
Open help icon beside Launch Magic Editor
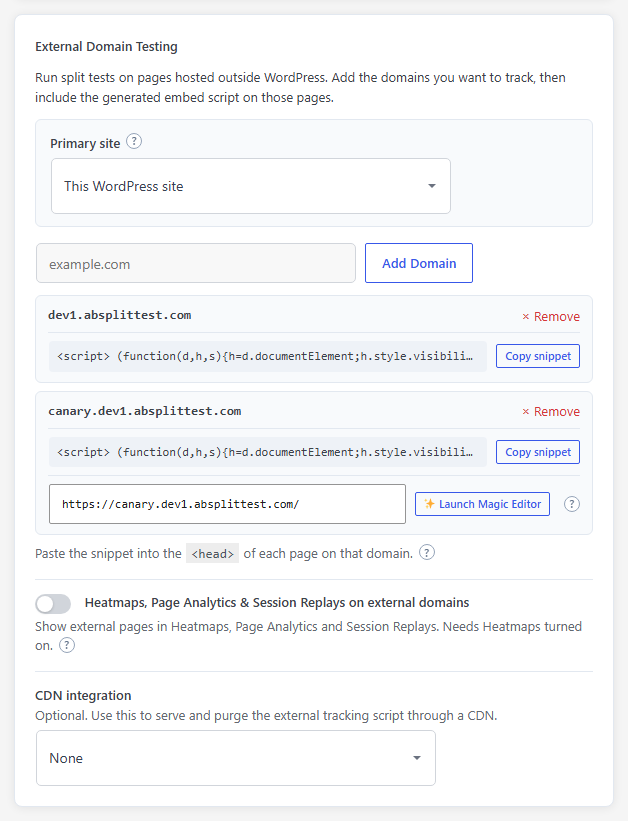[x=571, y=504]
